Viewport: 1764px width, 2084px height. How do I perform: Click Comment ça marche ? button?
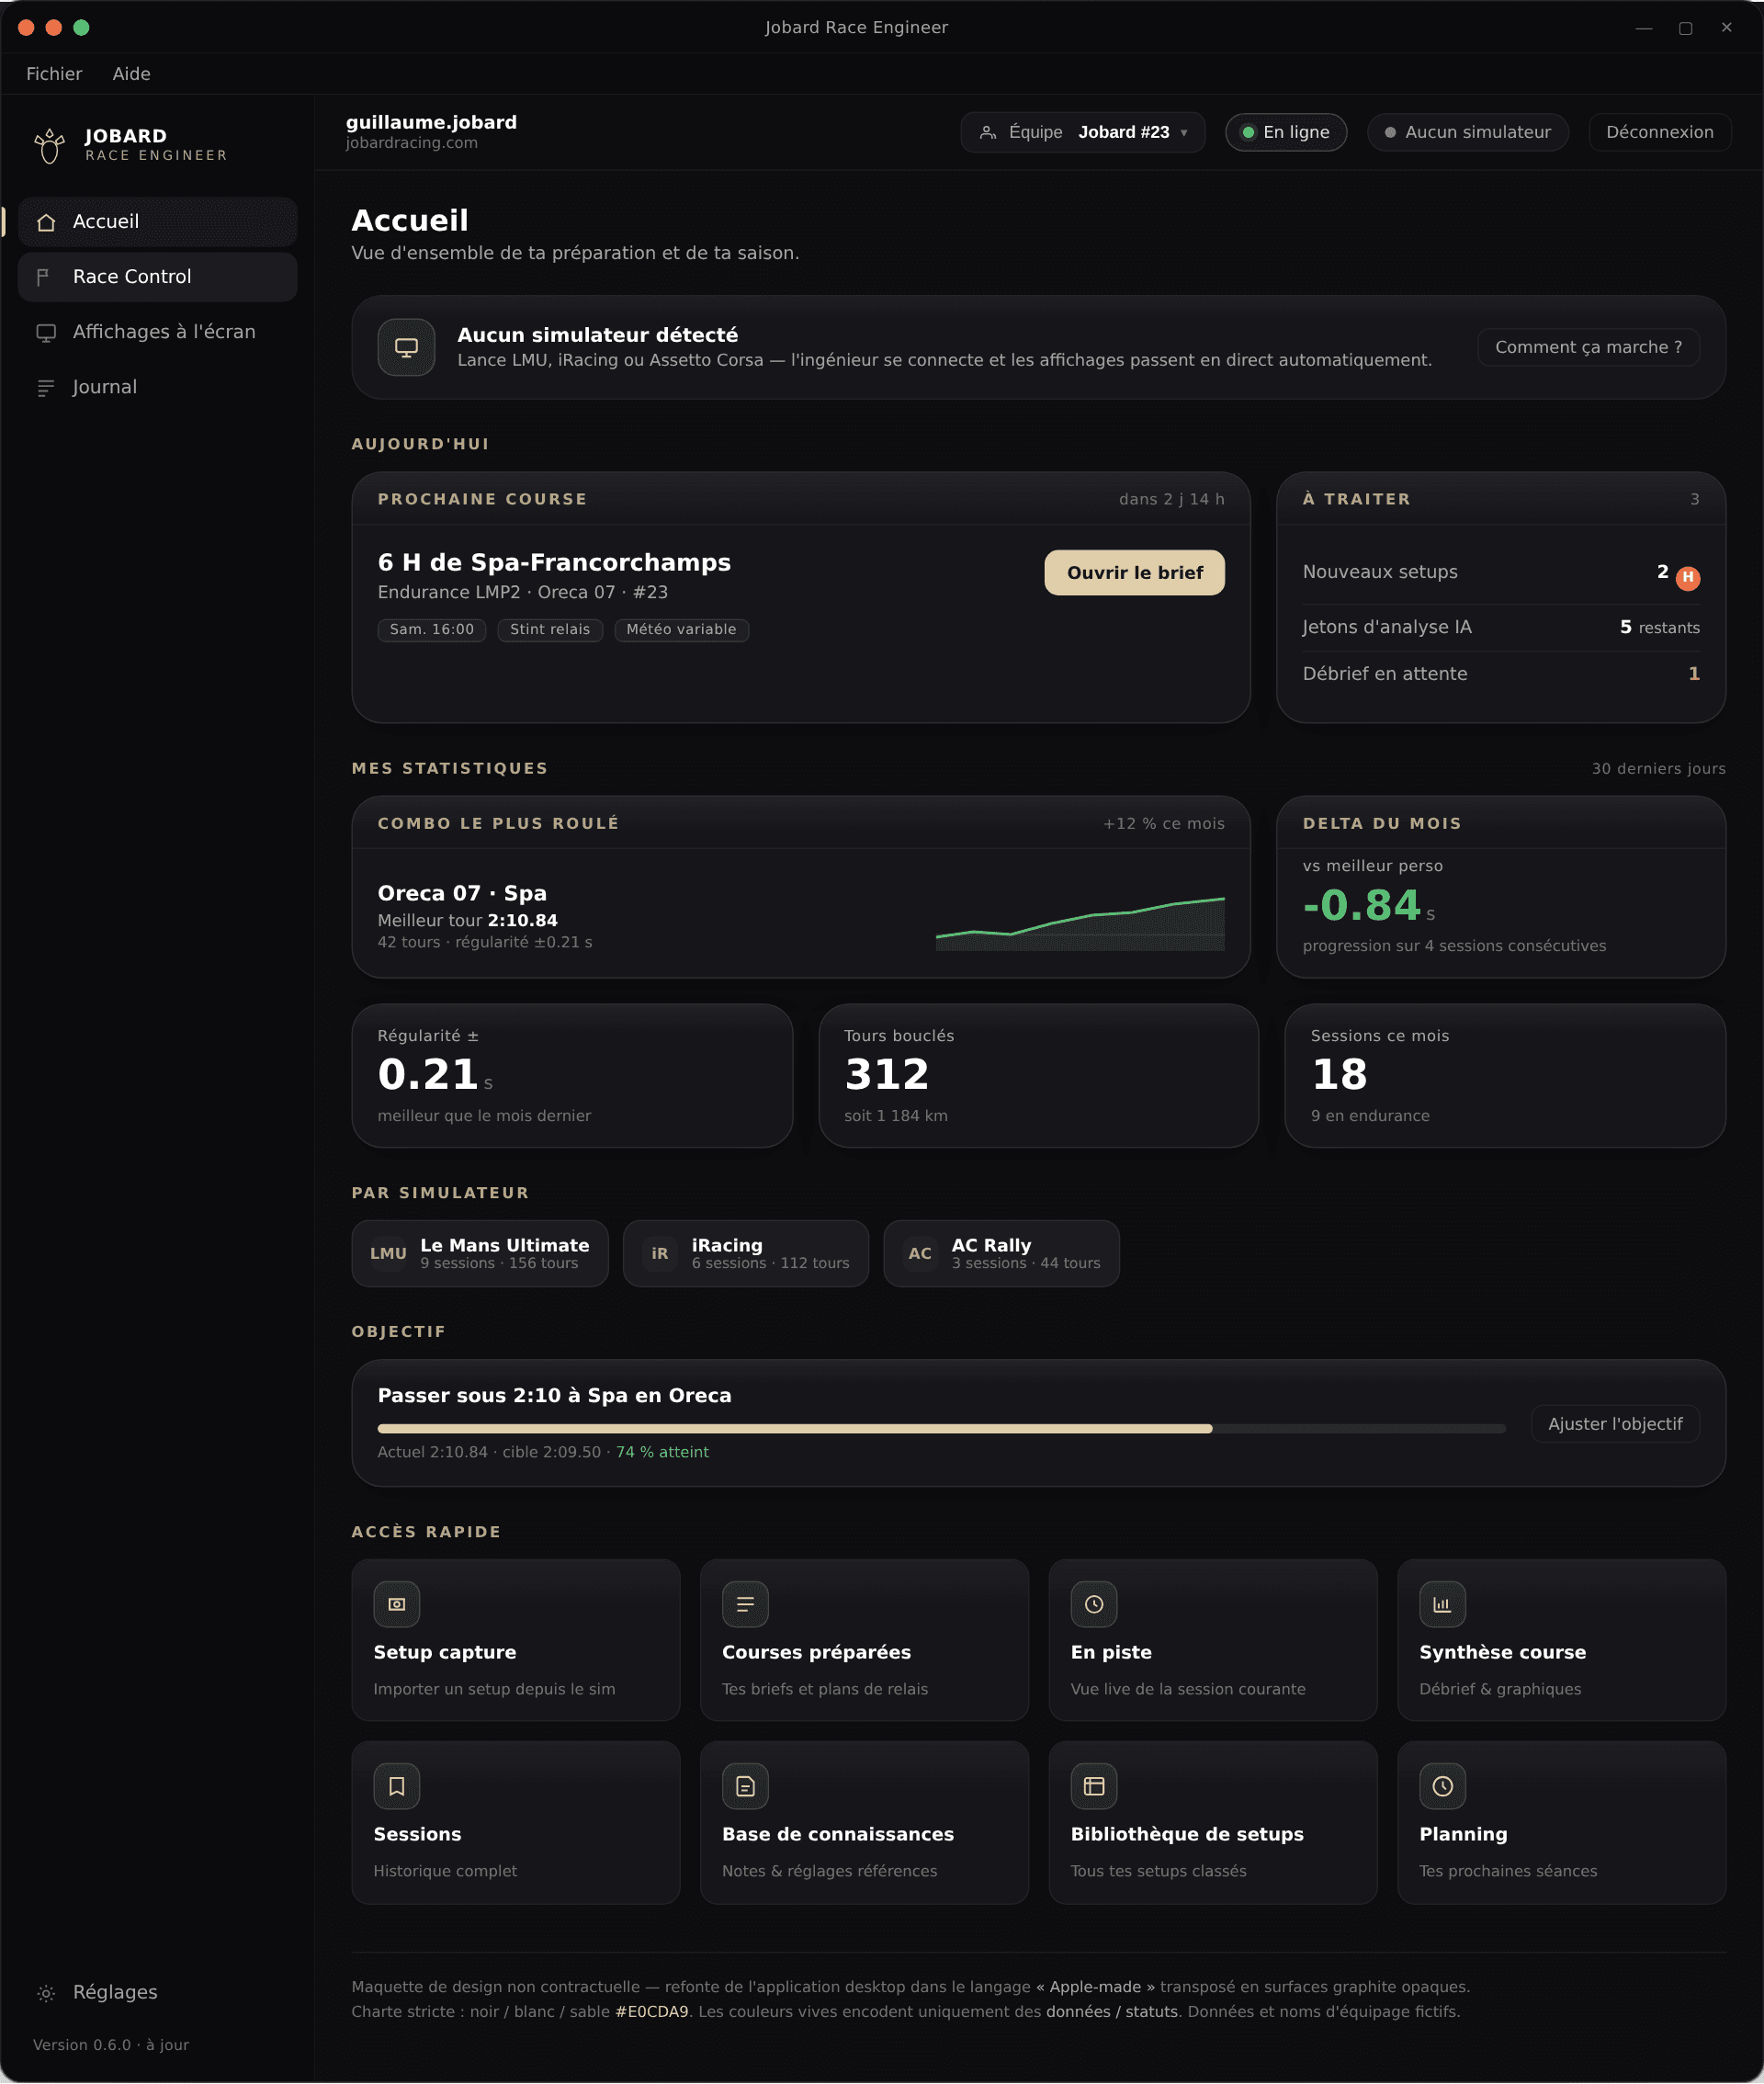(1588, 347)
